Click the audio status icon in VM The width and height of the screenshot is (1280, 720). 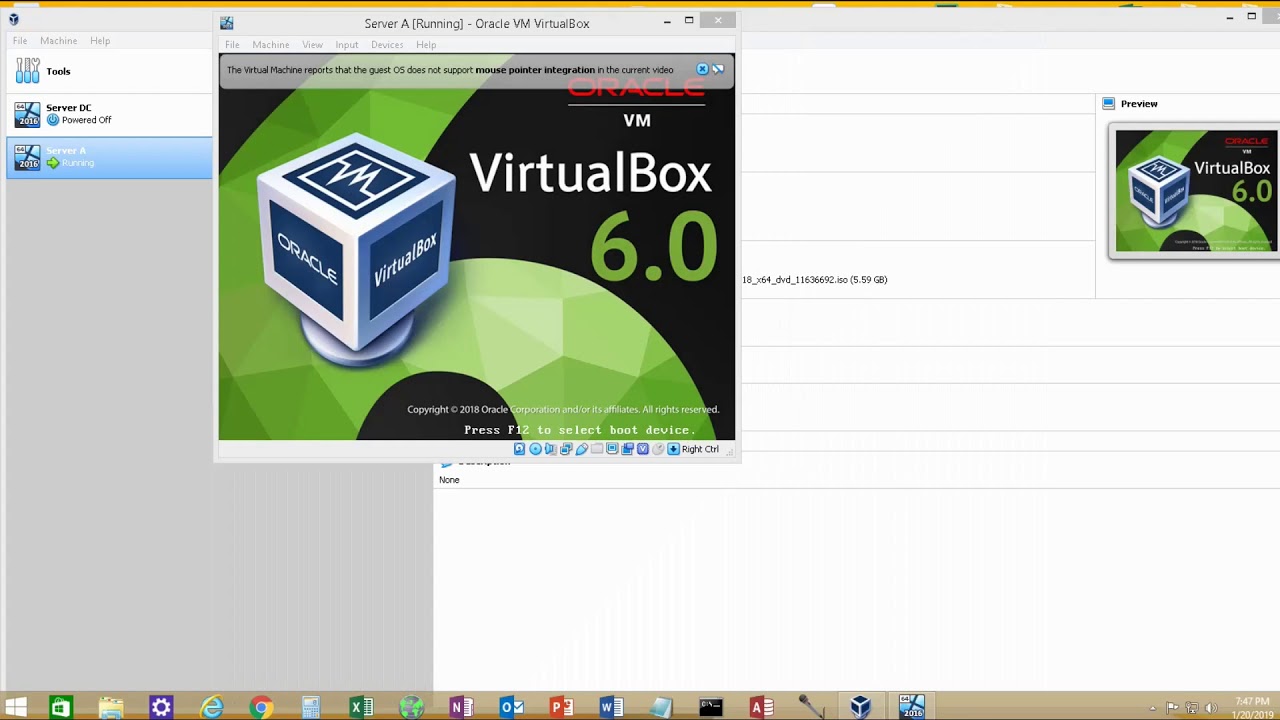pos(550,449)
